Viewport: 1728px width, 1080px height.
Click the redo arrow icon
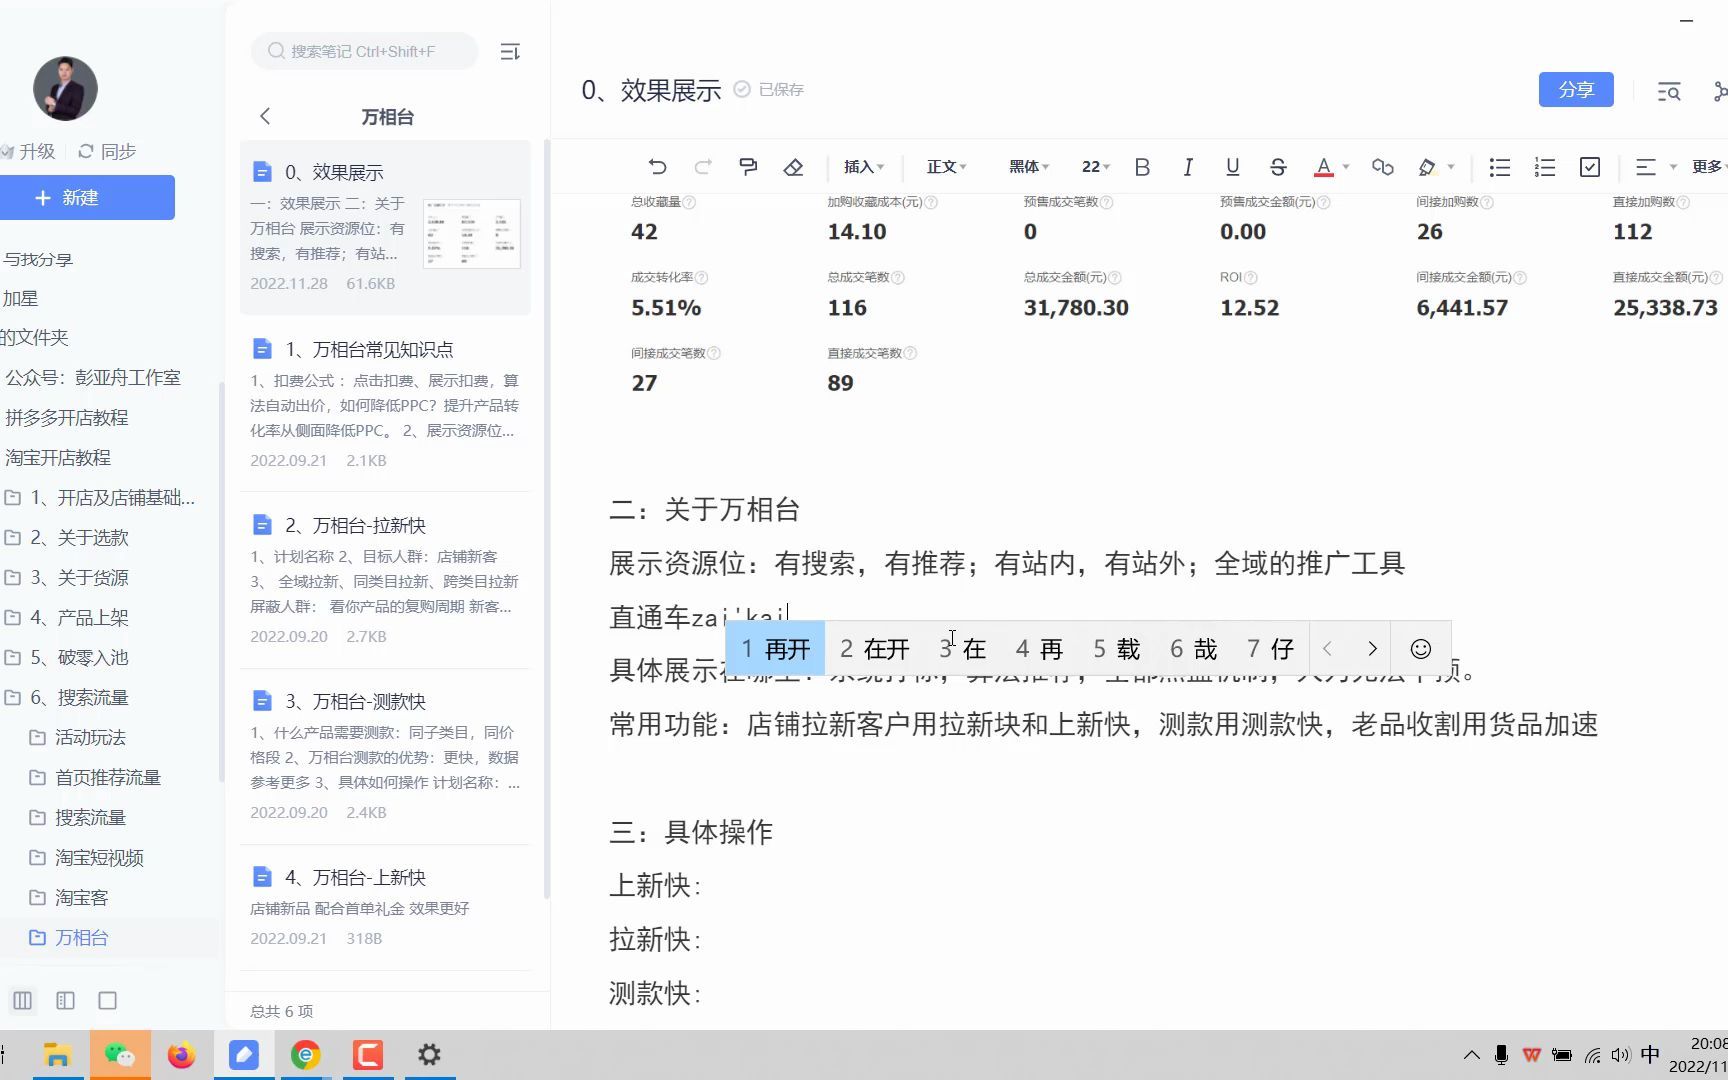point(703,167)
